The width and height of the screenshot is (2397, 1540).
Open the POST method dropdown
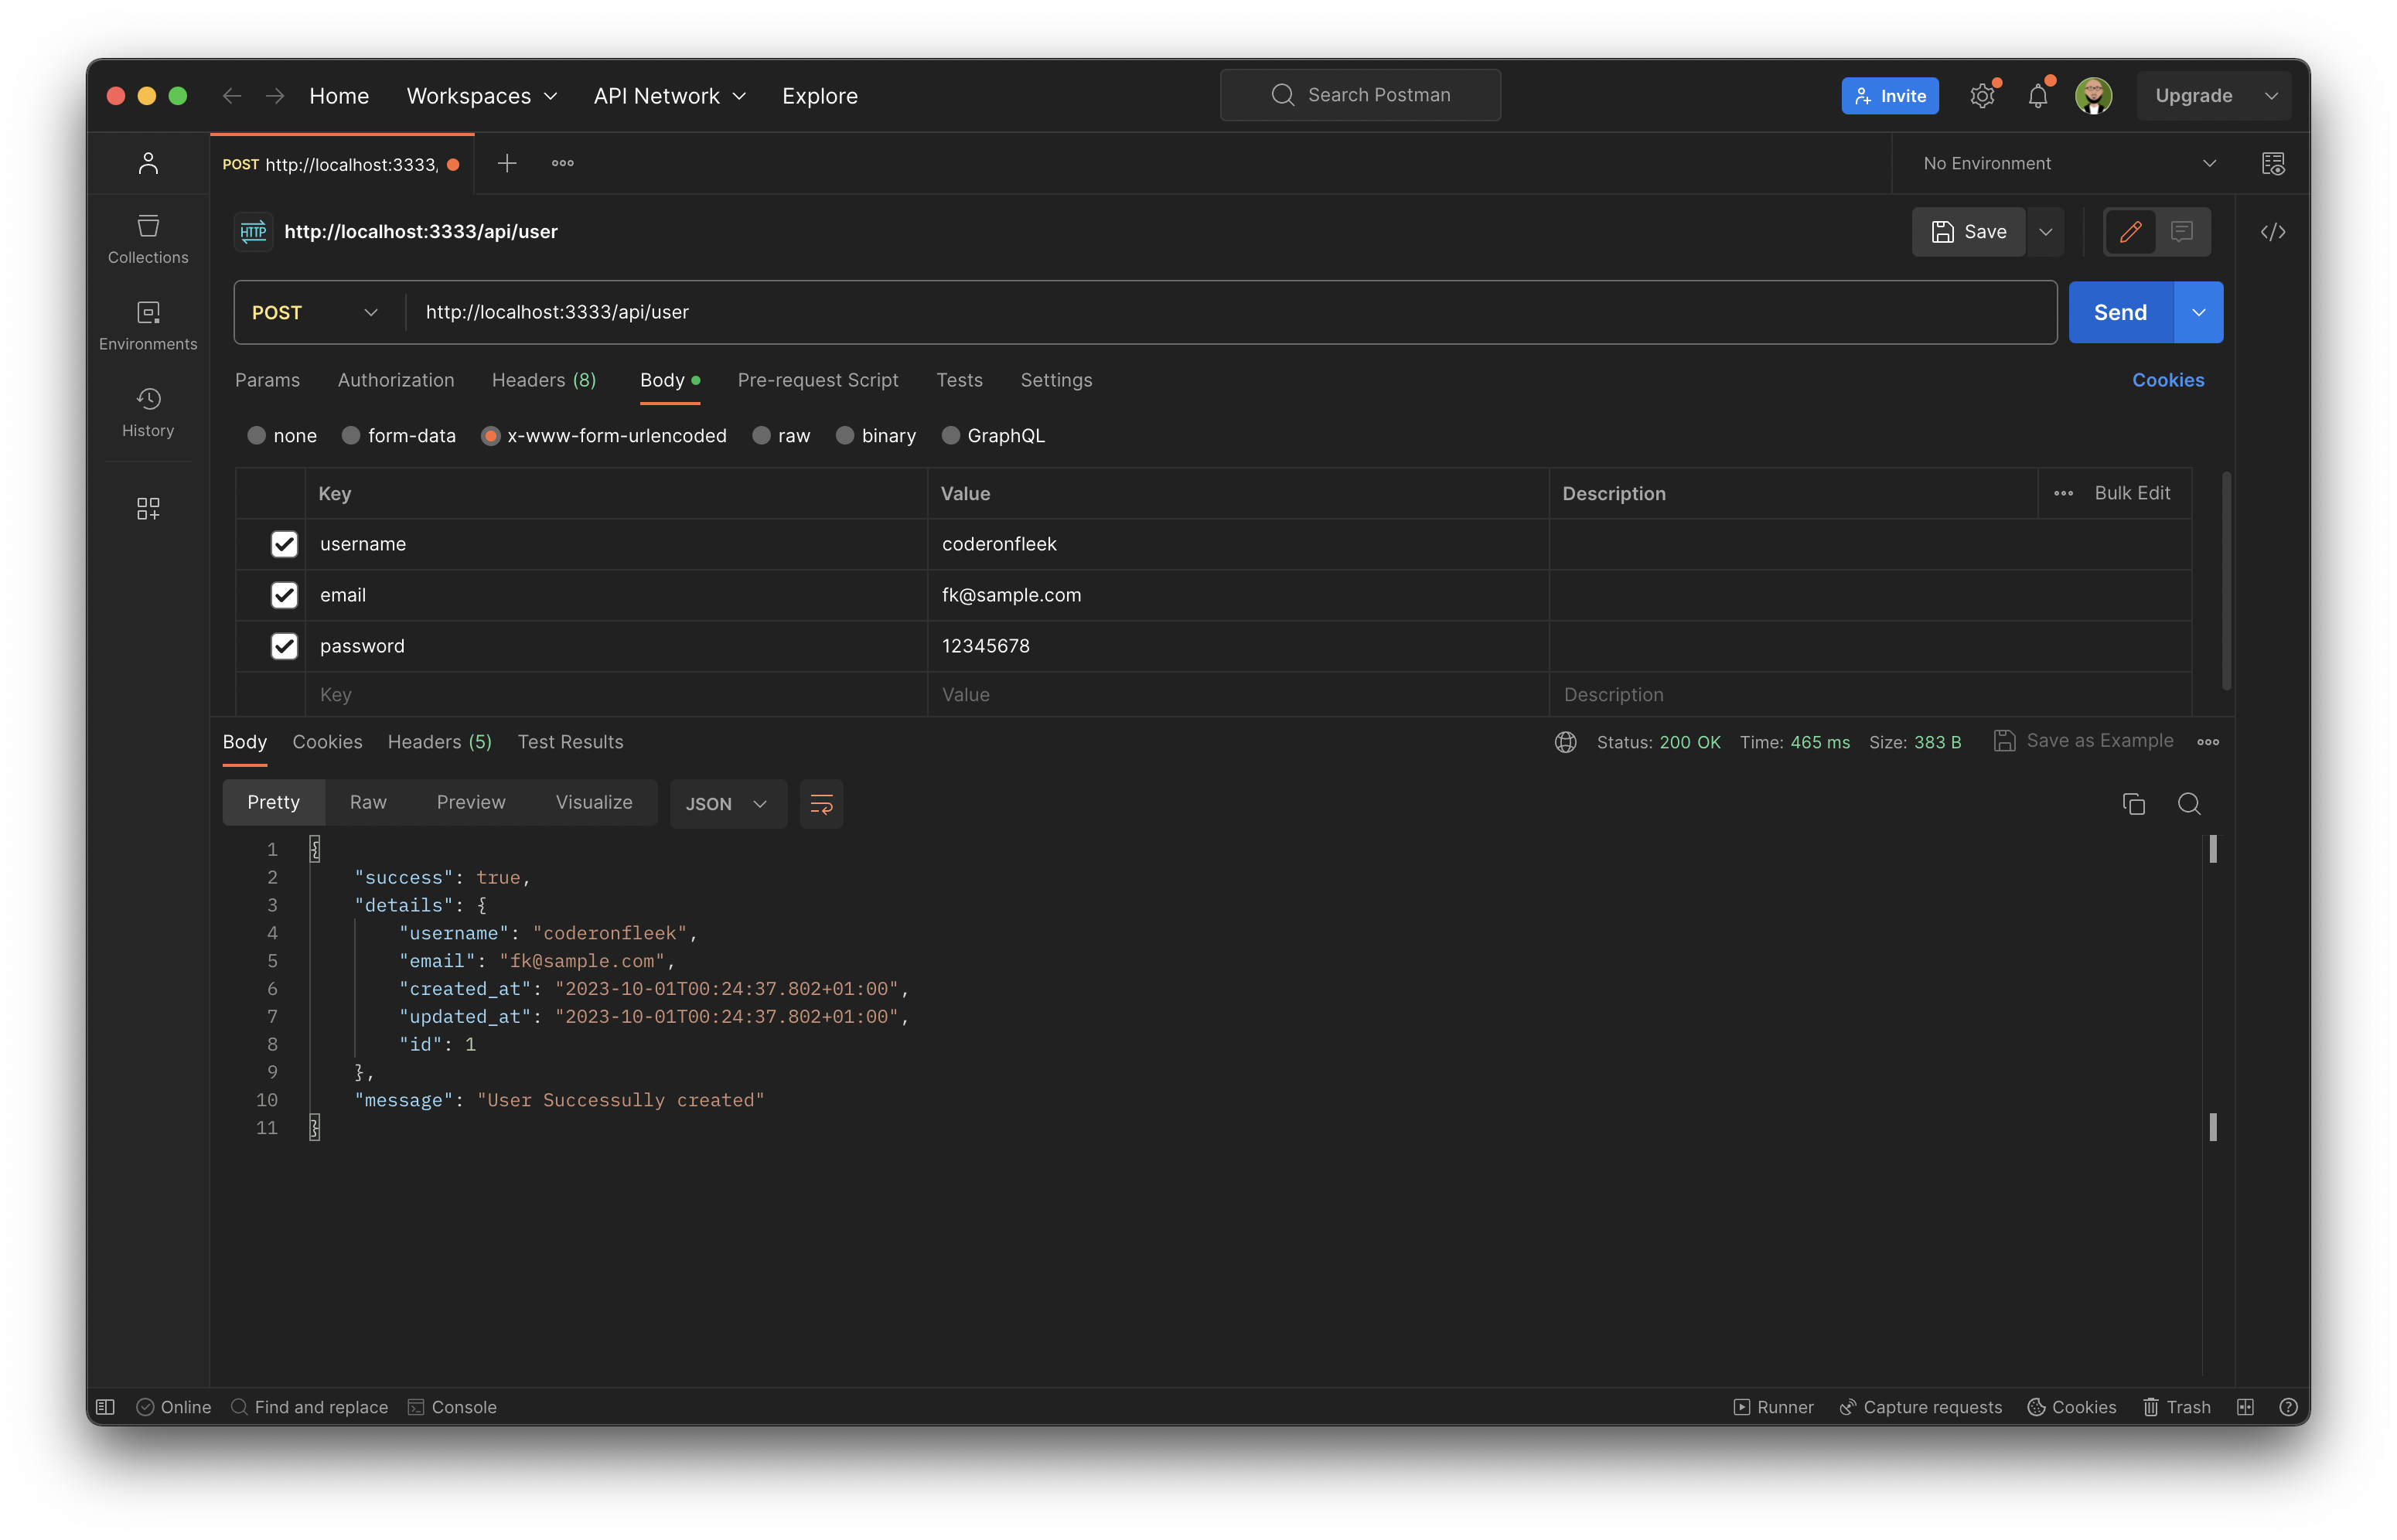315,313
